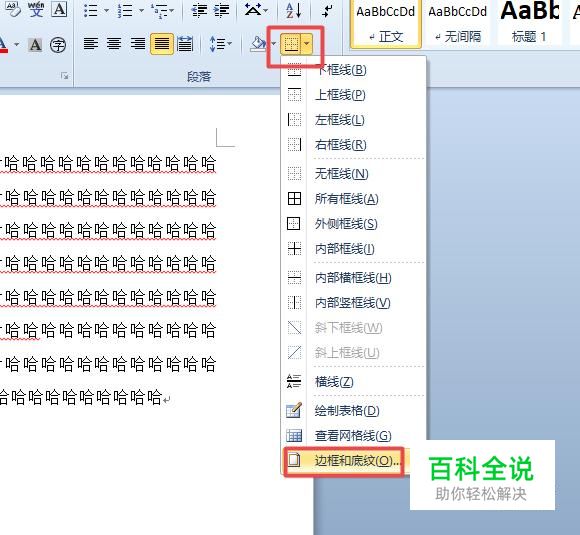Click the bottom border button in ribbon

pyautogui.click(x=291, y=44)
